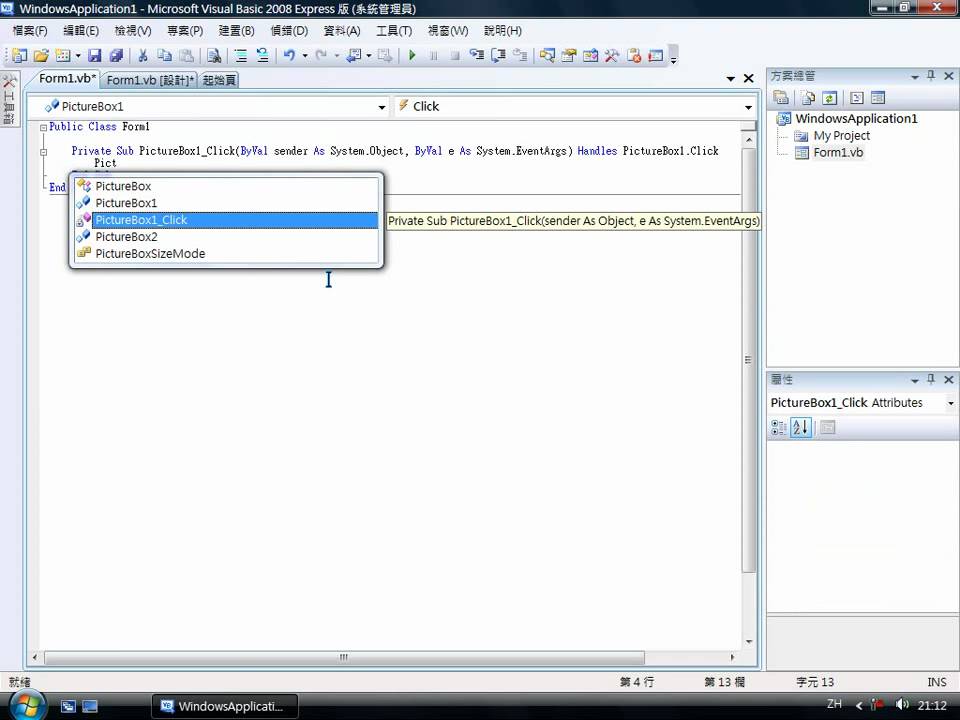
Task: Click the Copy toolbar icon
Action: click(164, 56)
